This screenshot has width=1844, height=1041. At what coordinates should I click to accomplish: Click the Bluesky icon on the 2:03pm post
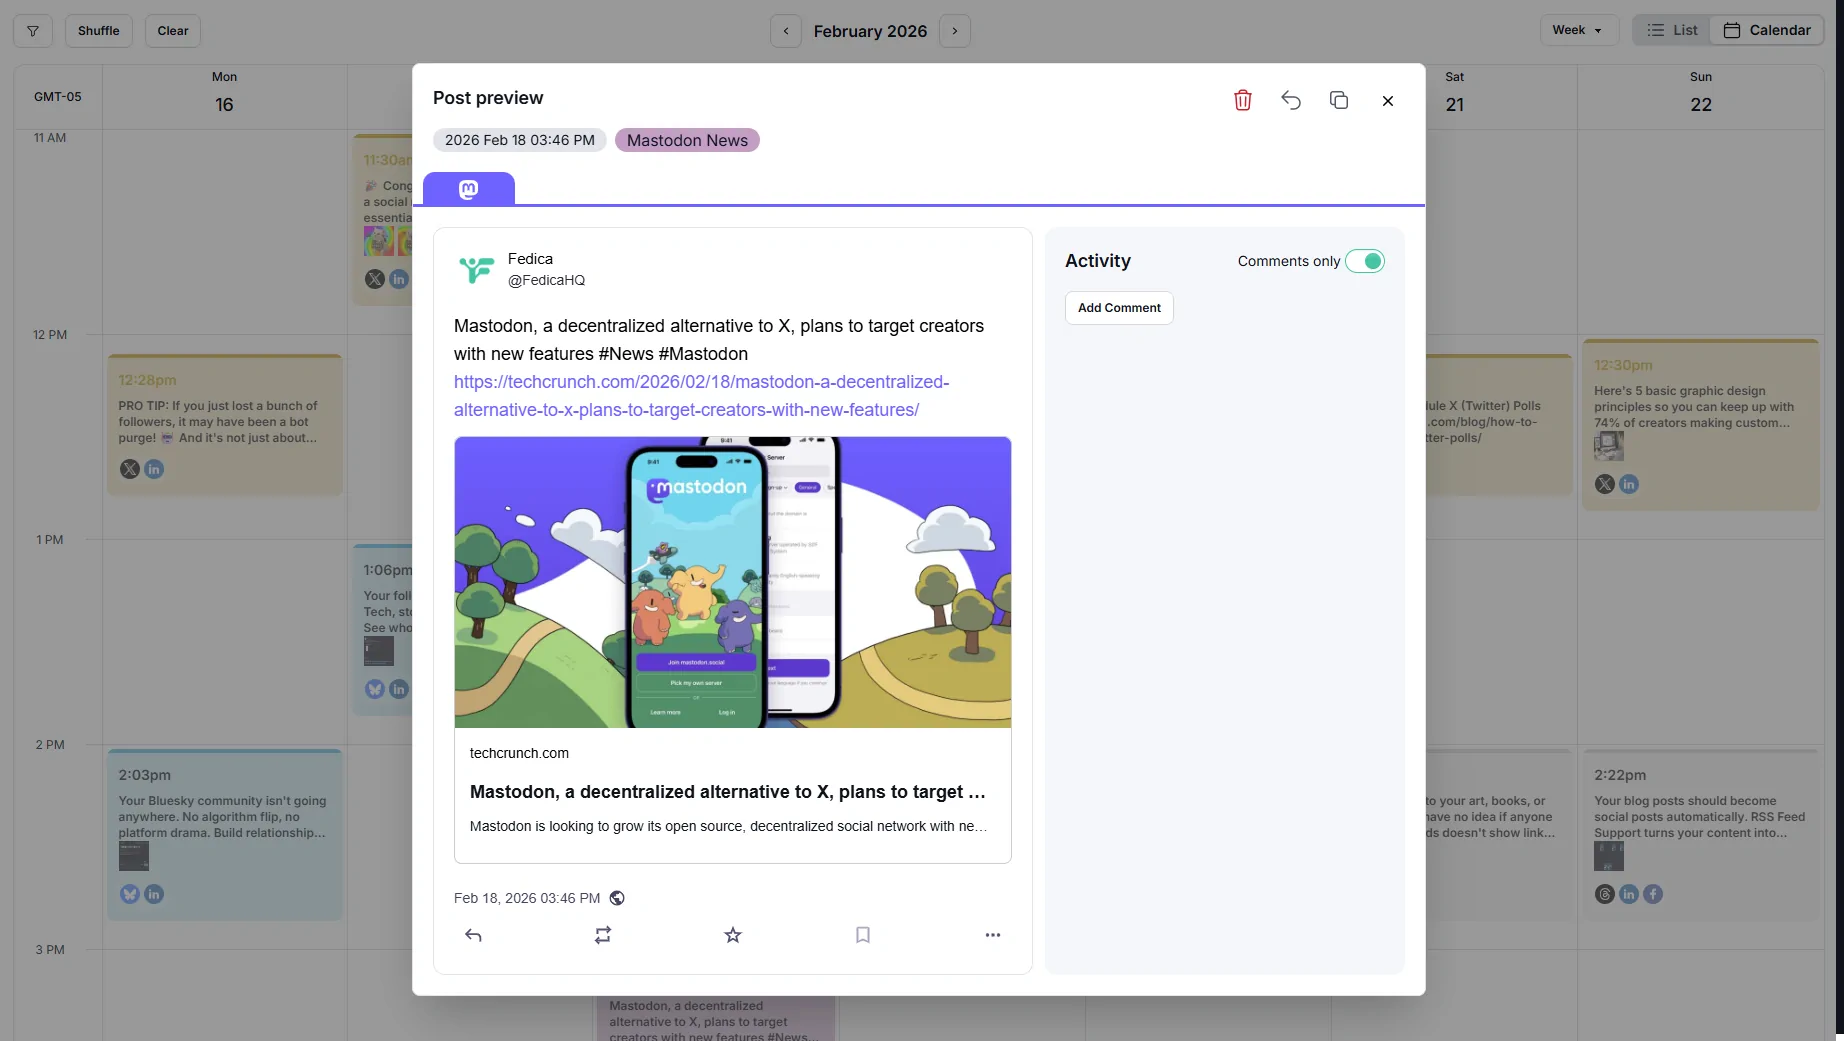pos(130,894)
